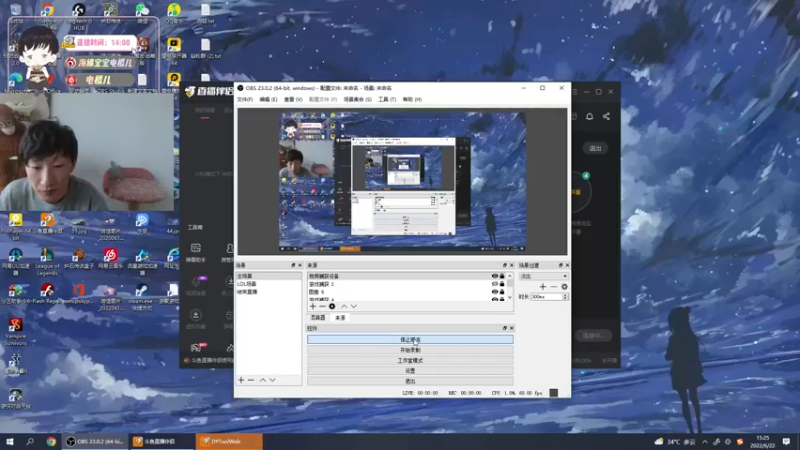Open 帮助(H) menu in OBS
This screenshot has width=800, height=450.
pos(412,99)
